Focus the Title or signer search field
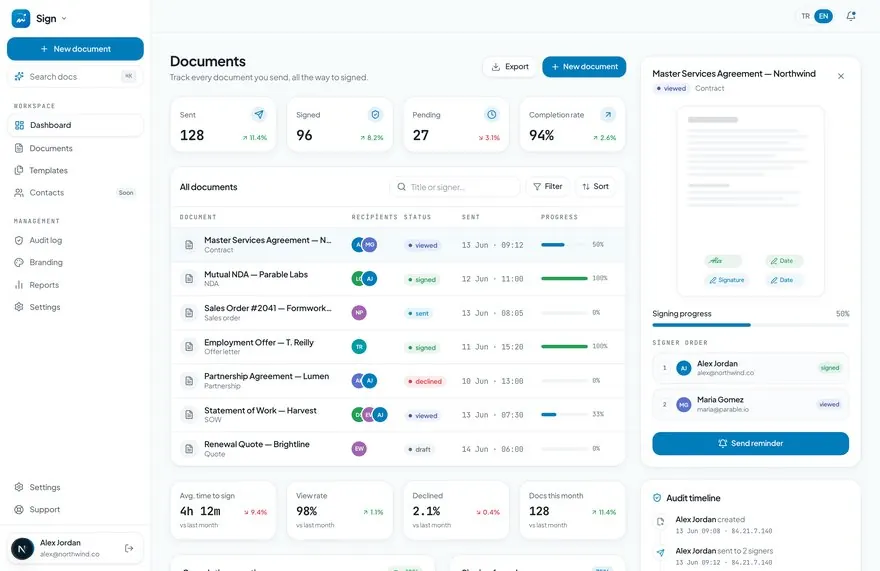 pos(455,187)
